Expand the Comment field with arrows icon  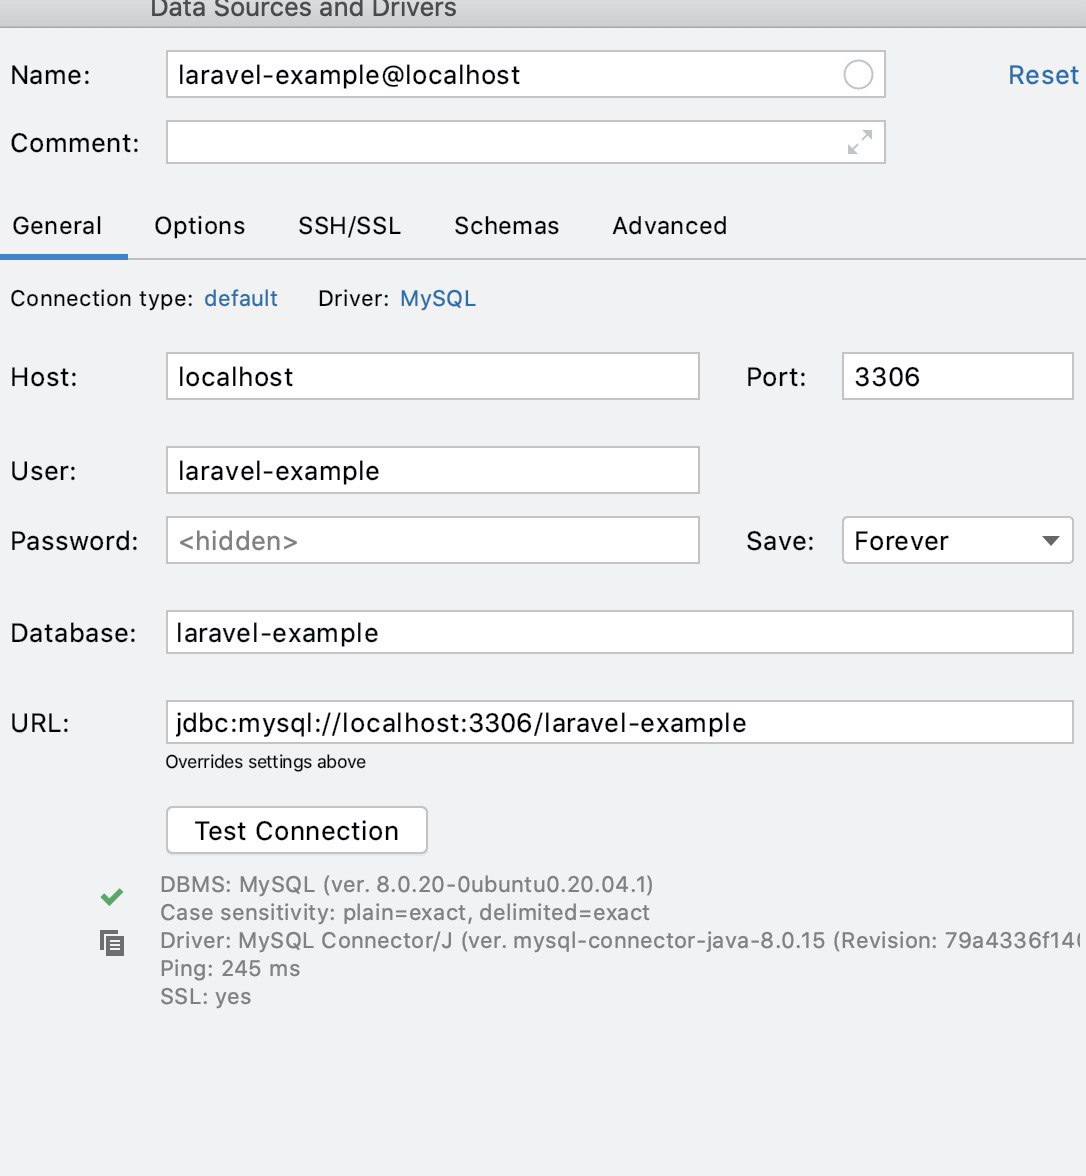coord(860,142)
